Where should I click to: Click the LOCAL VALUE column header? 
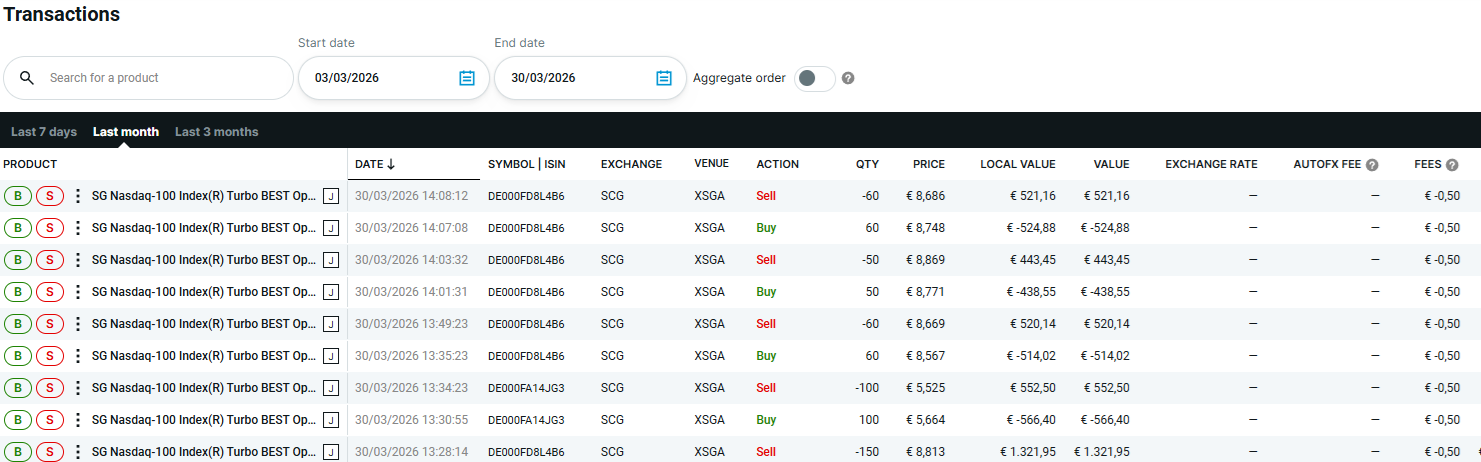1018,164
